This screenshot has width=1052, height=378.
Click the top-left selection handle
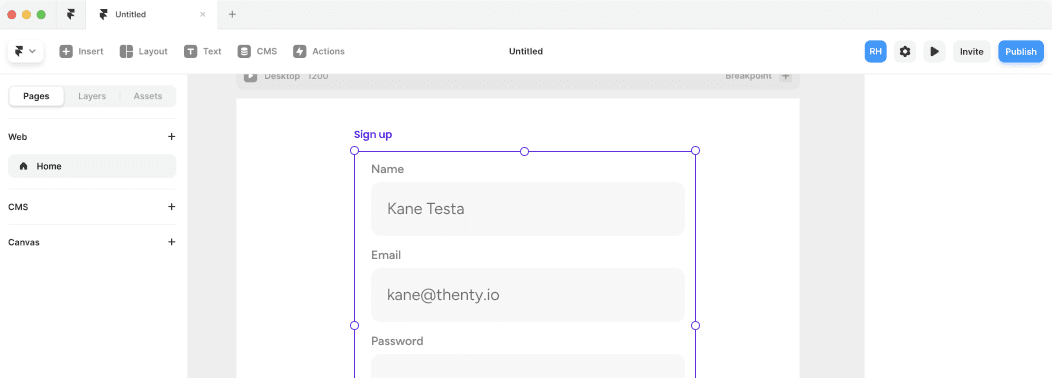tap(355, 150)
